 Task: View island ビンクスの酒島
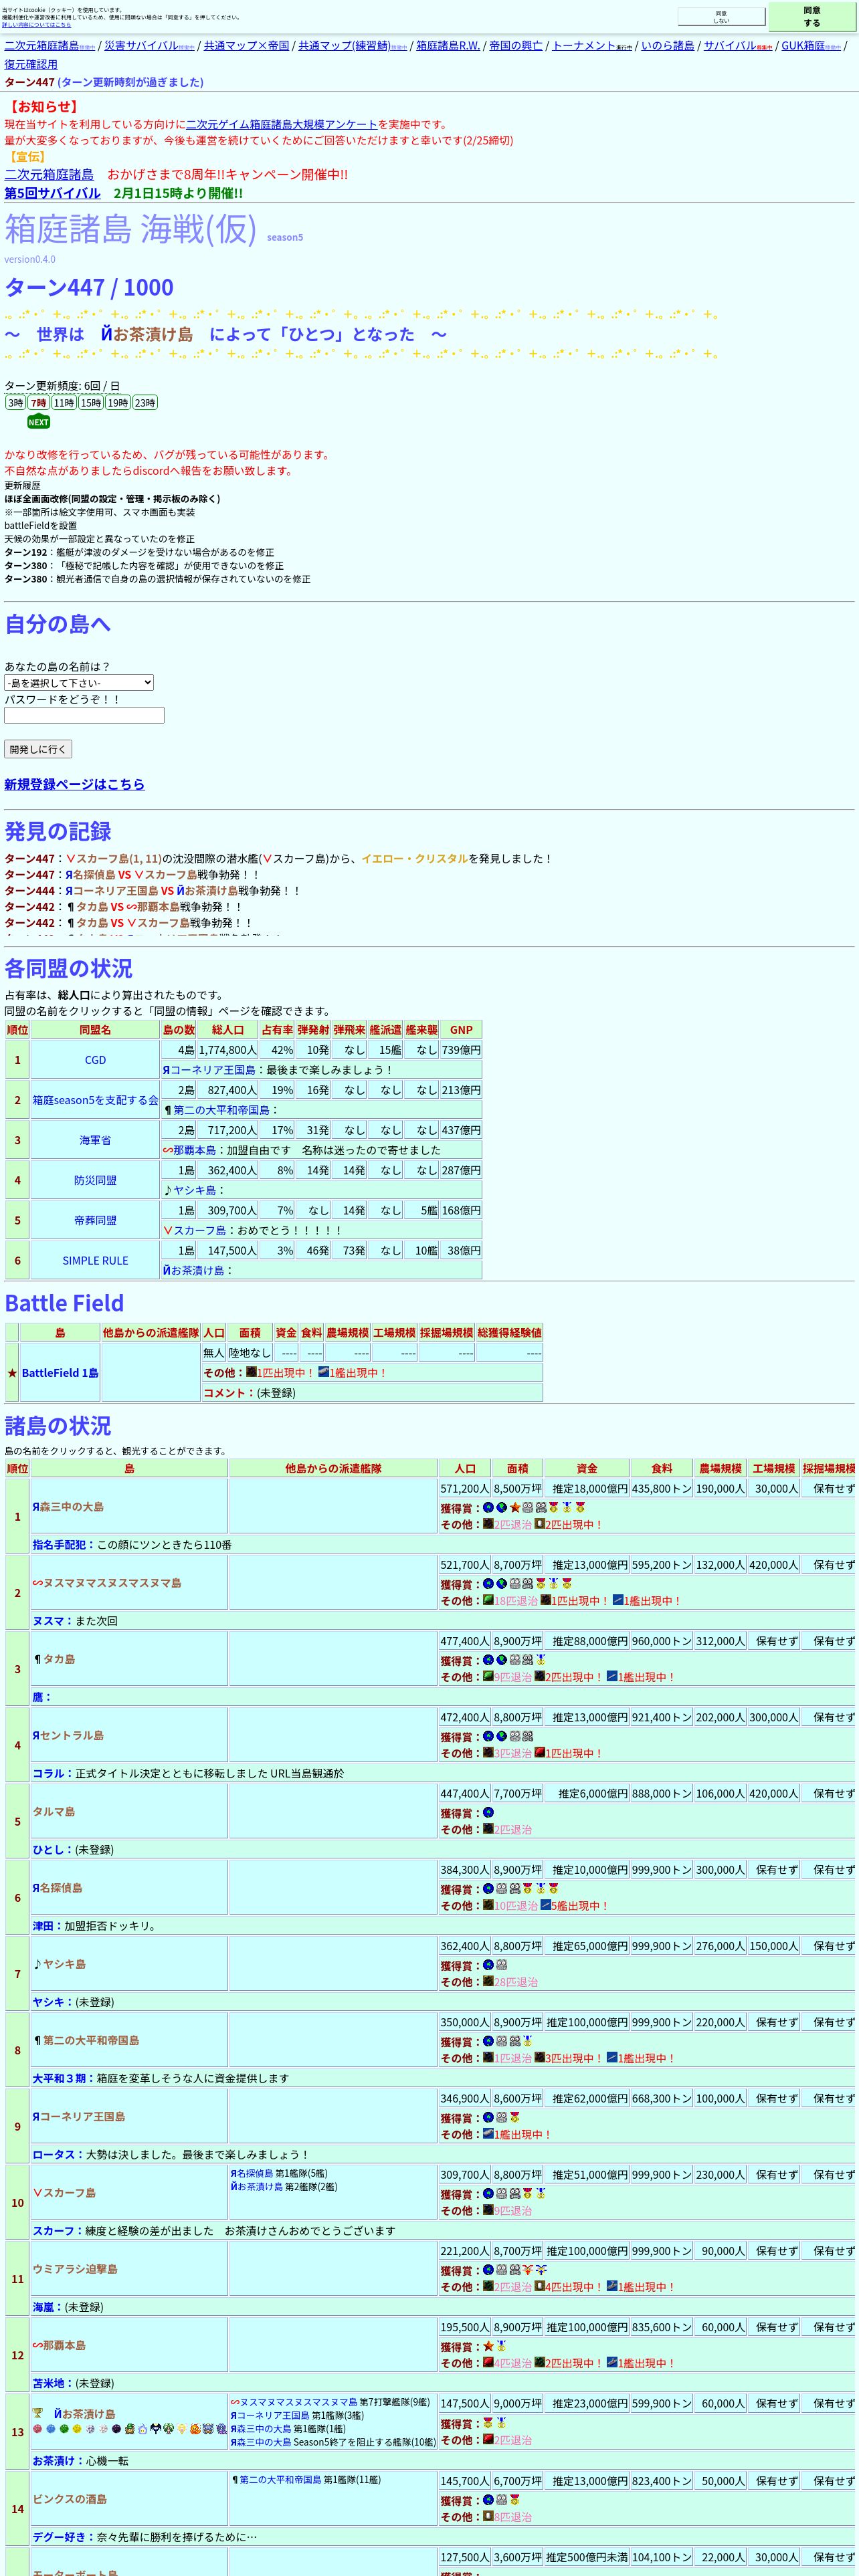tap(69, 2498)
